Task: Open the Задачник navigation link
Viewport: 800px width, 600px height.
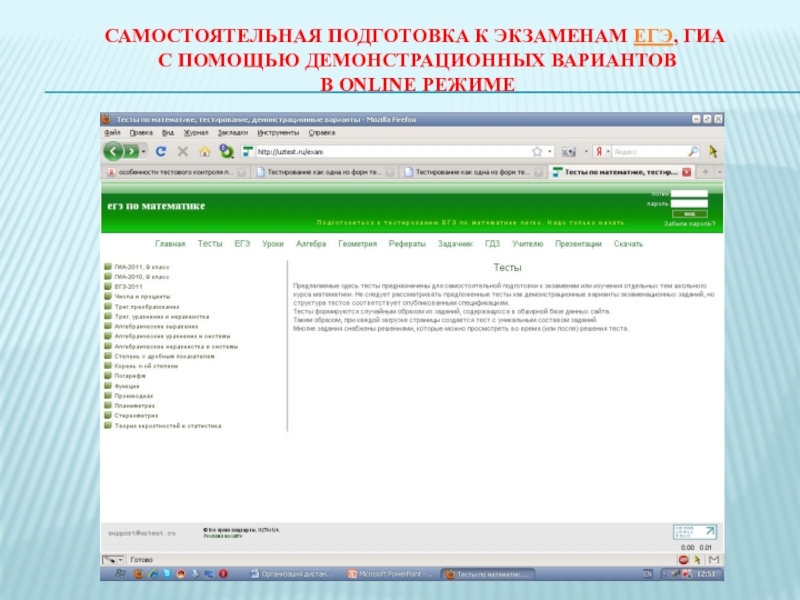Action: (x=455, y=244)
